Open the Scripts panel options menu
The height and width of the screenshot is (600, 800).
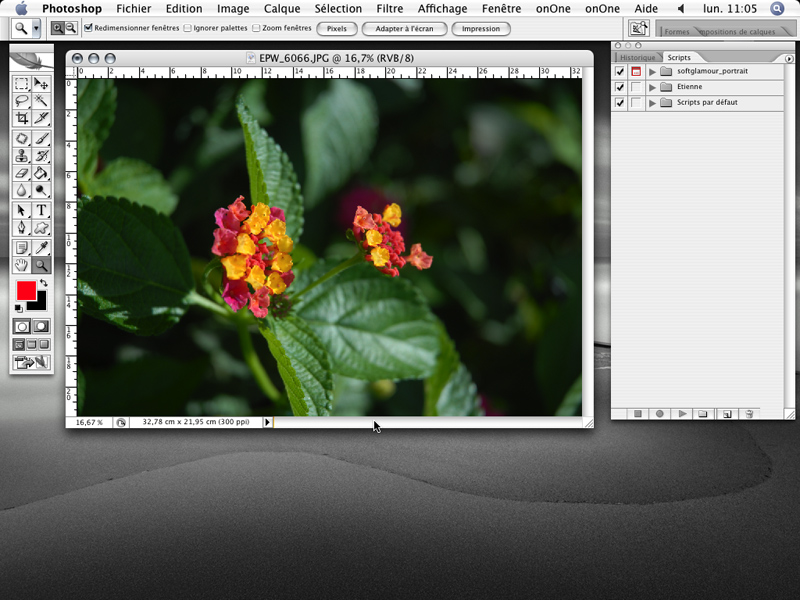[x=789, y=59]
